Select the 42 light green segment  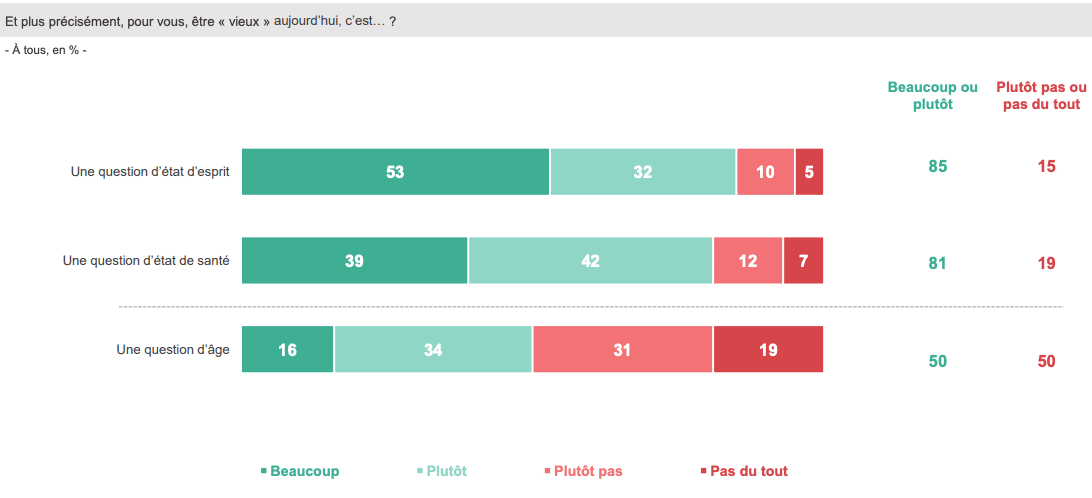[591, 260]
